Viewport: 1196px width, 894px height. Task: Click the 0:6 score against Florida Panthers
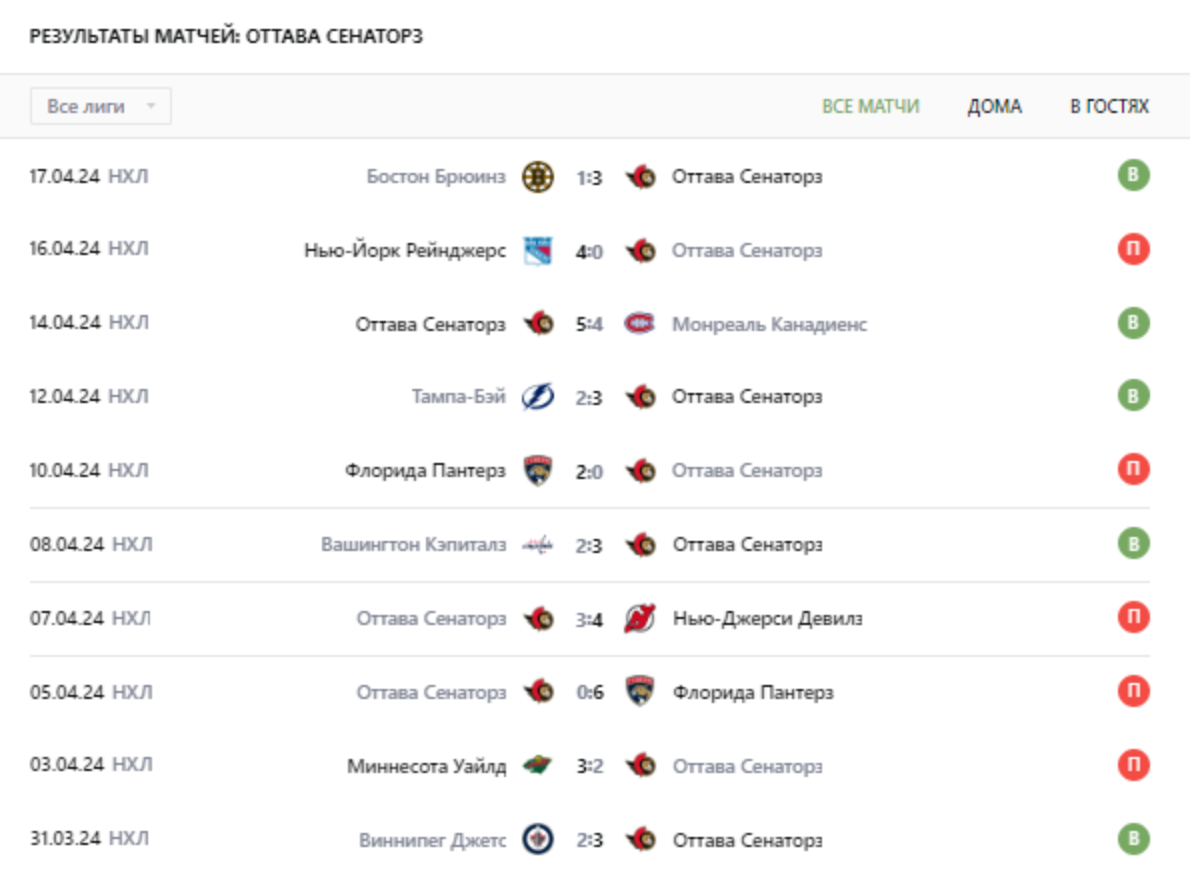pyautogui.click(x=589, y=693)
